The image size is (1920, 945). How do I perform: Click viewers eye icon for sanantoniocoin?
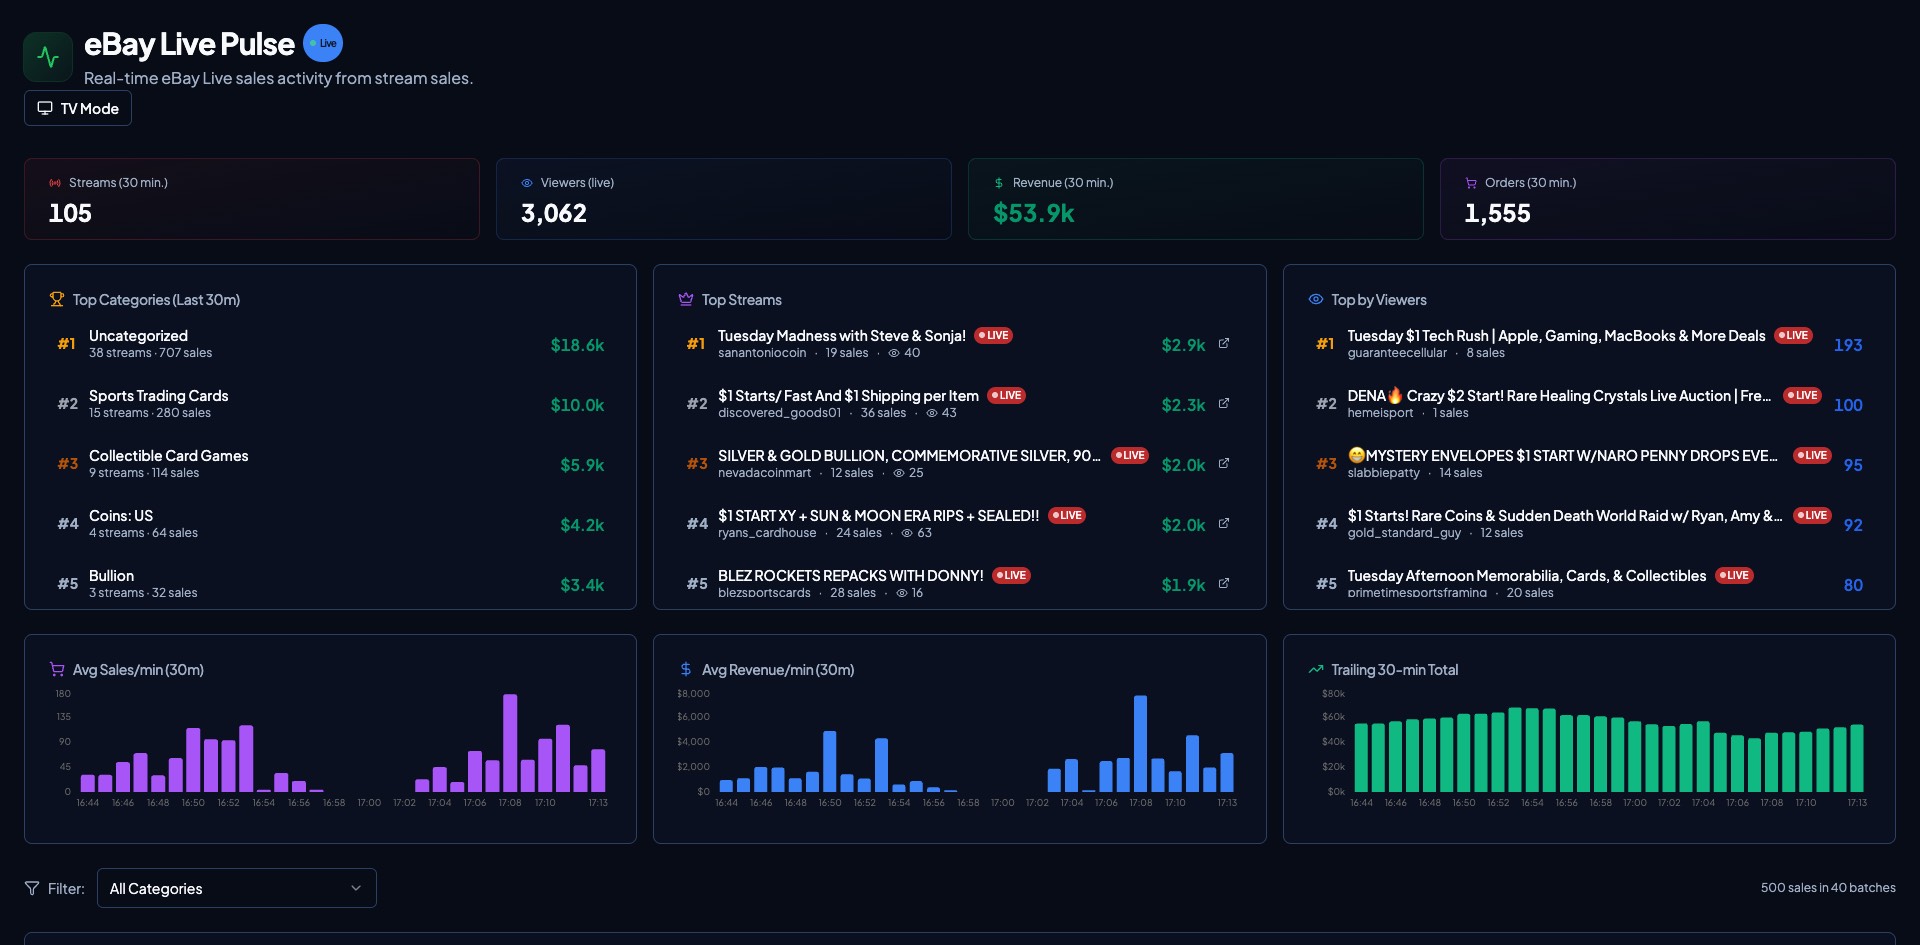(x=894, y=353)
